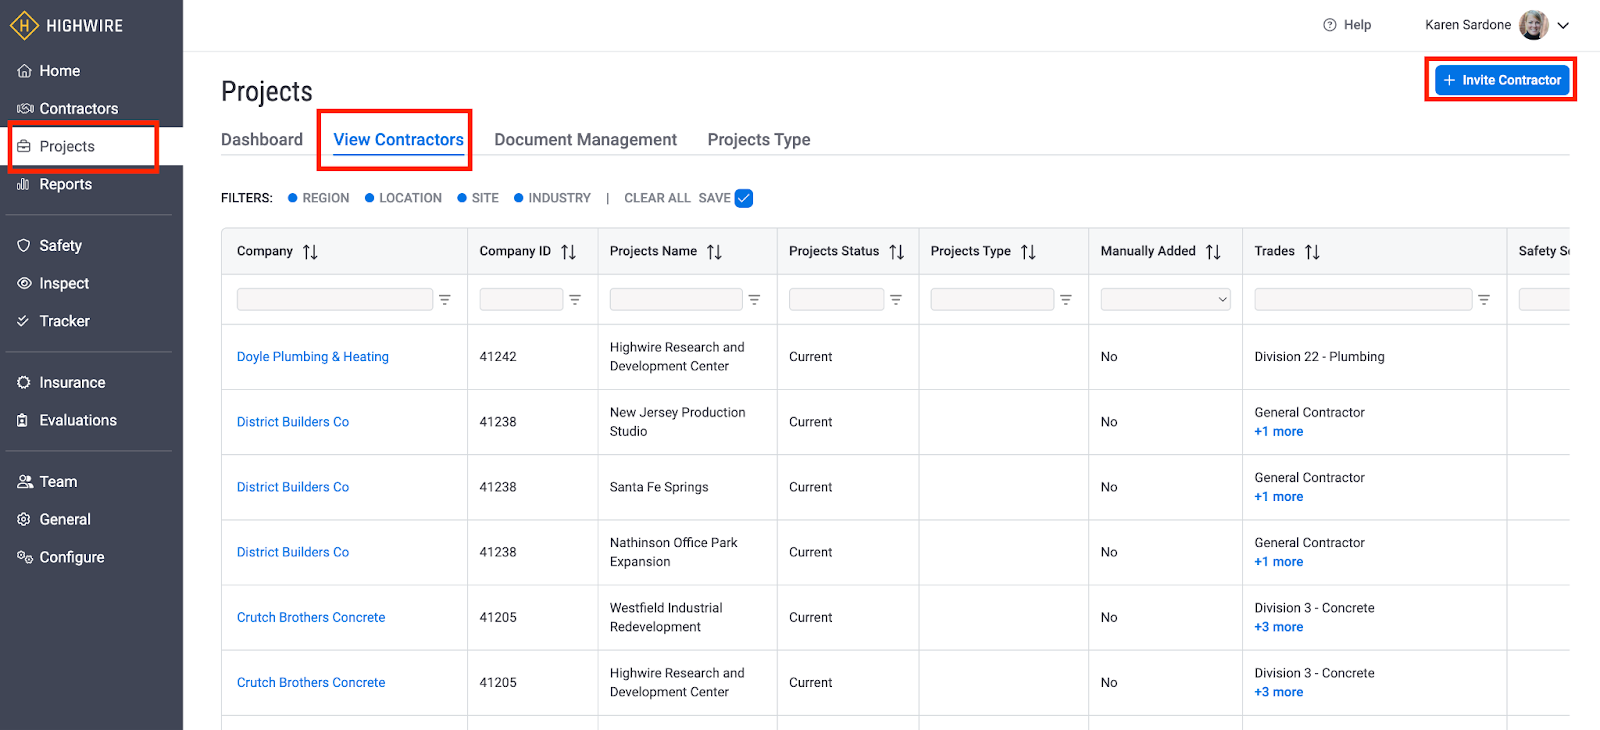Toggle the REGION filter dot
Viewport: 1600px width, 730px height.
(x=293, y=198)
